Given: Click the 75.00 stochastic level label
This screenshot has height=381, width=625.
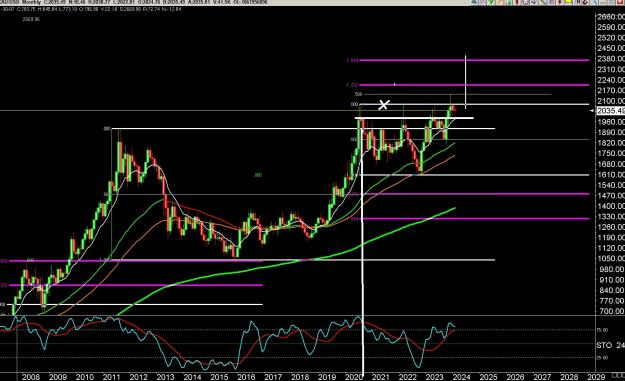Looking at the screenshot, I should coord(602,330).
